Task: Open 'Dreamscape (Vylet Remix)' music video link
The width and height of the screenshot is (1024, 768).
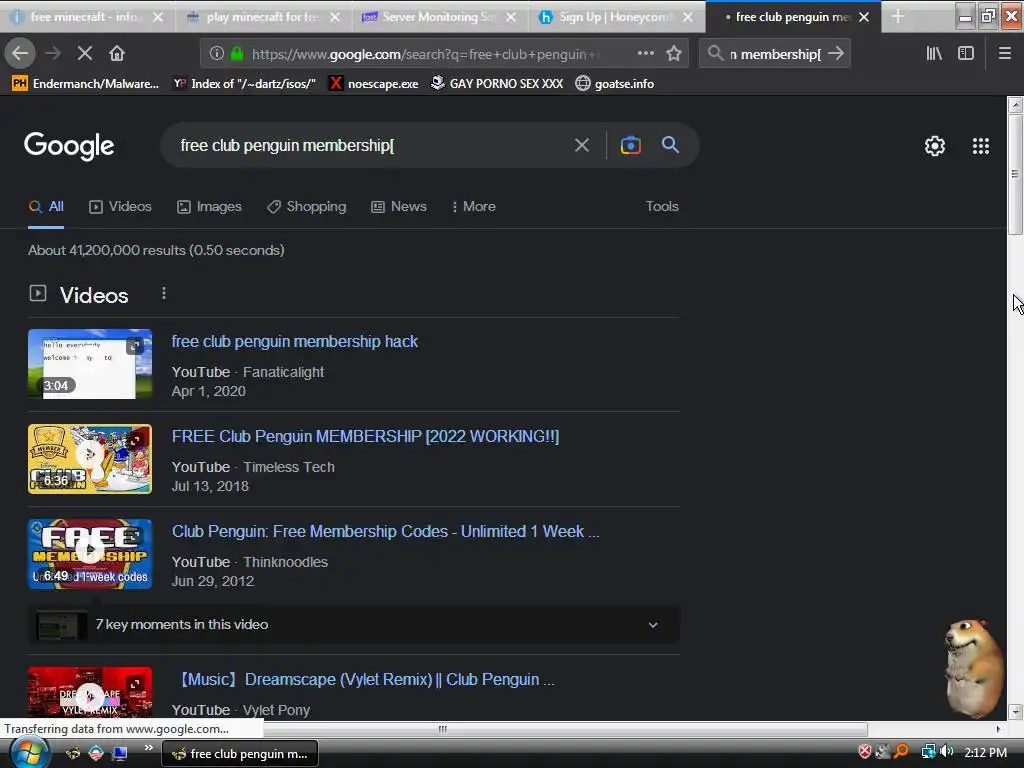Action: pos(364,680)
